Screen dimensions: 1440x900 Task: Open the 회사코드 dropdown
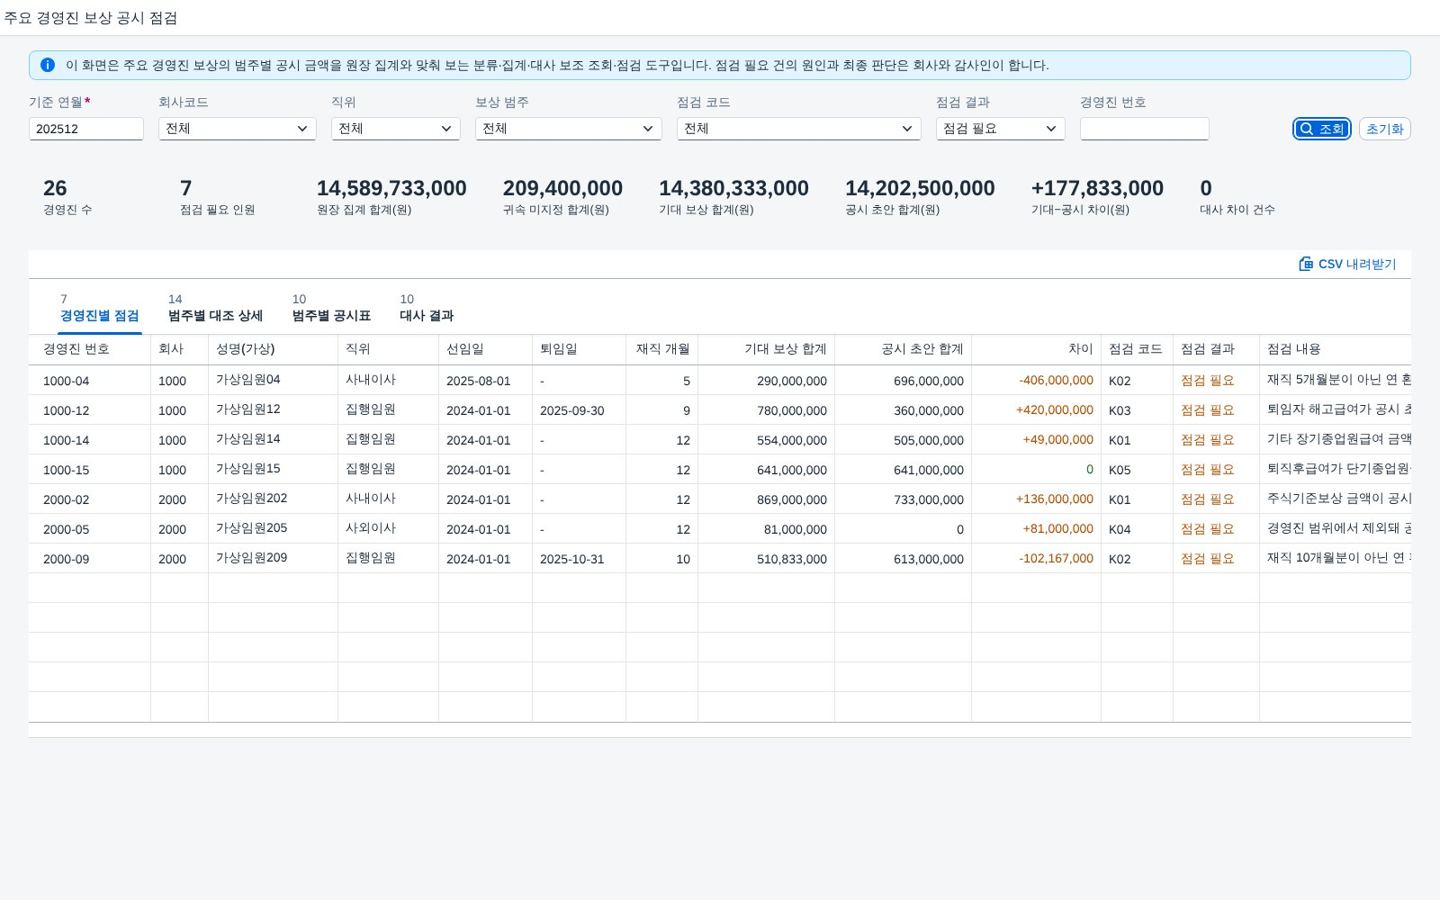(x=237, y=129)
